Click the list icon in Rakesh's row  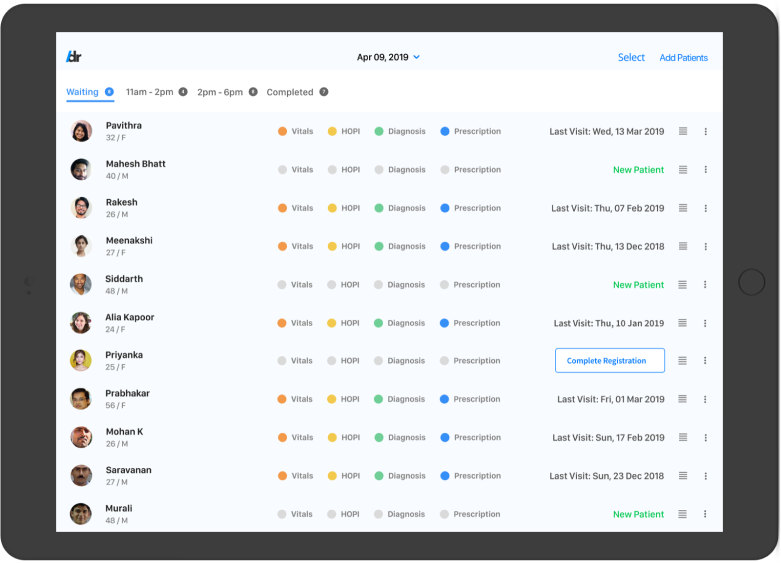[x=683, y=208]
